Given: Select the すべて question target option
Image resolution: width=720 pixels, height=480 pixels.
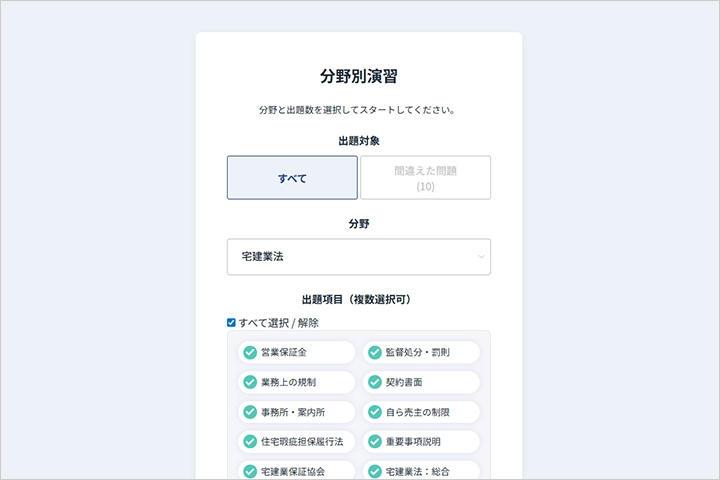Looking at the screenshot, I should (292, 178).
